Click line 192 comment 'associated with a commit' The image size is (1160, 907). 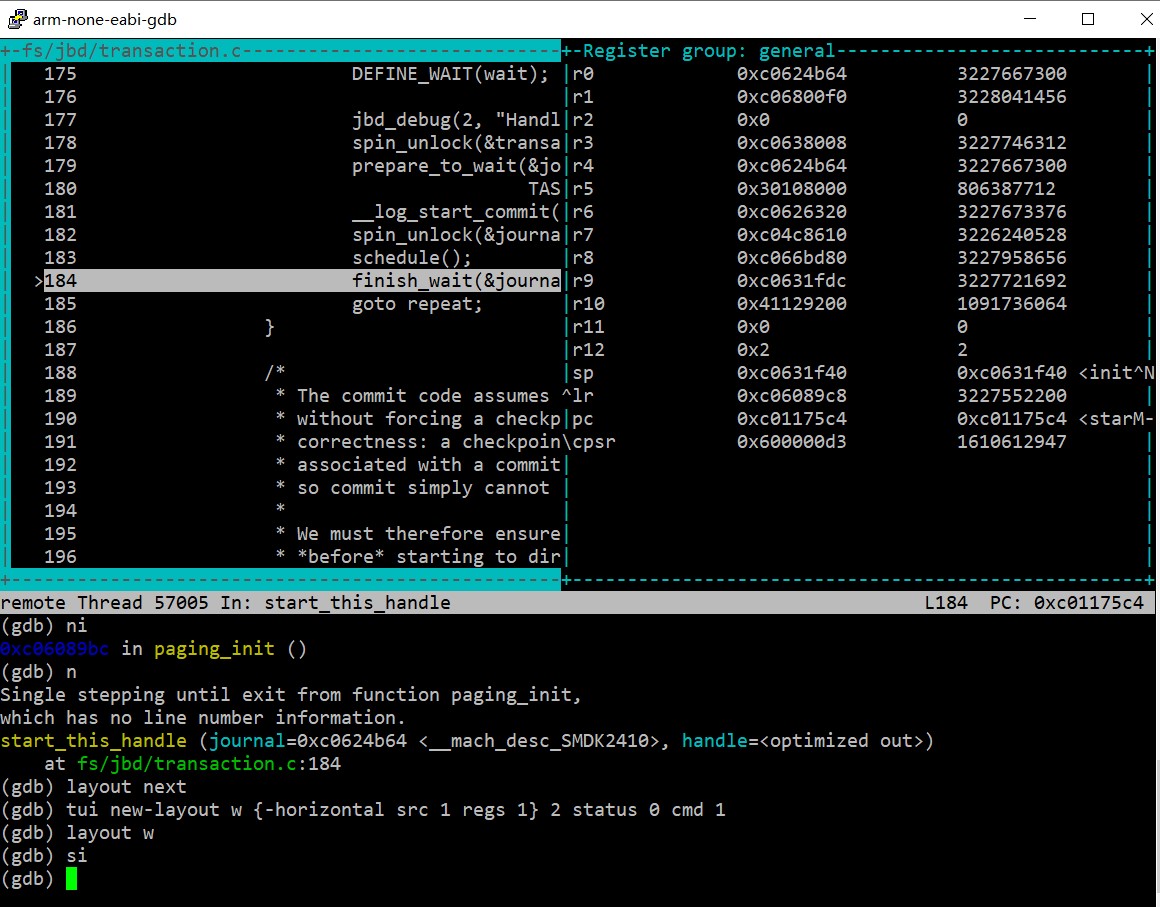[x=428, y=464]
